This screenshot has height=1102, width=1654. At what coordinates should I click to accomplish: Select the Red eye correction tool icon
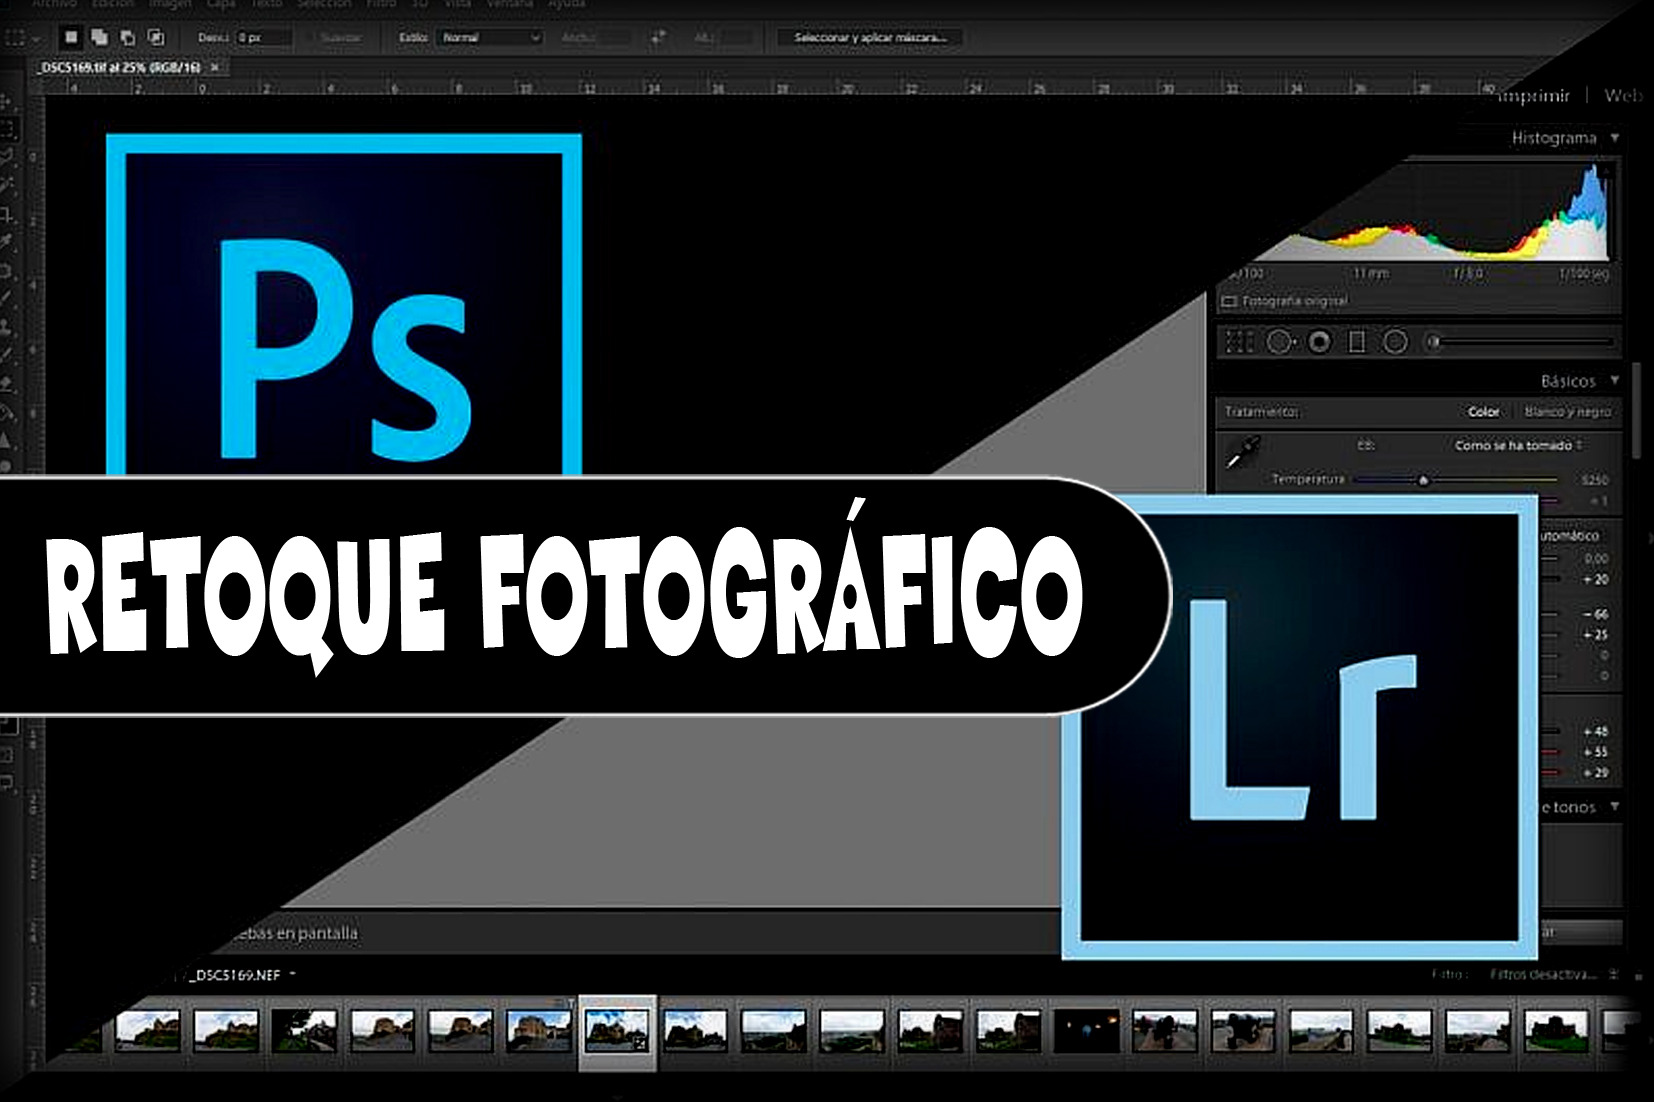[x=1320, y=343]
